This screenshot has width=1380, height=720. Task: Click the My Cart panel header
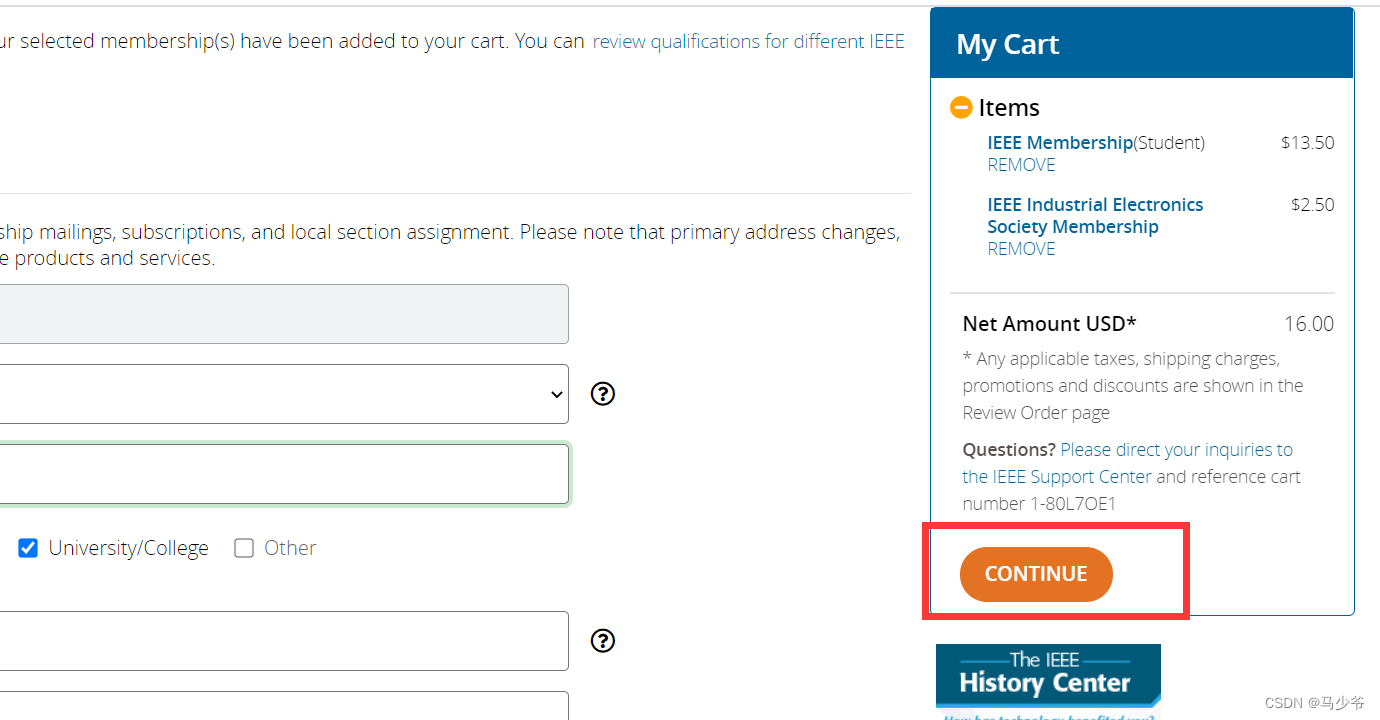[x=1140, y=44]
